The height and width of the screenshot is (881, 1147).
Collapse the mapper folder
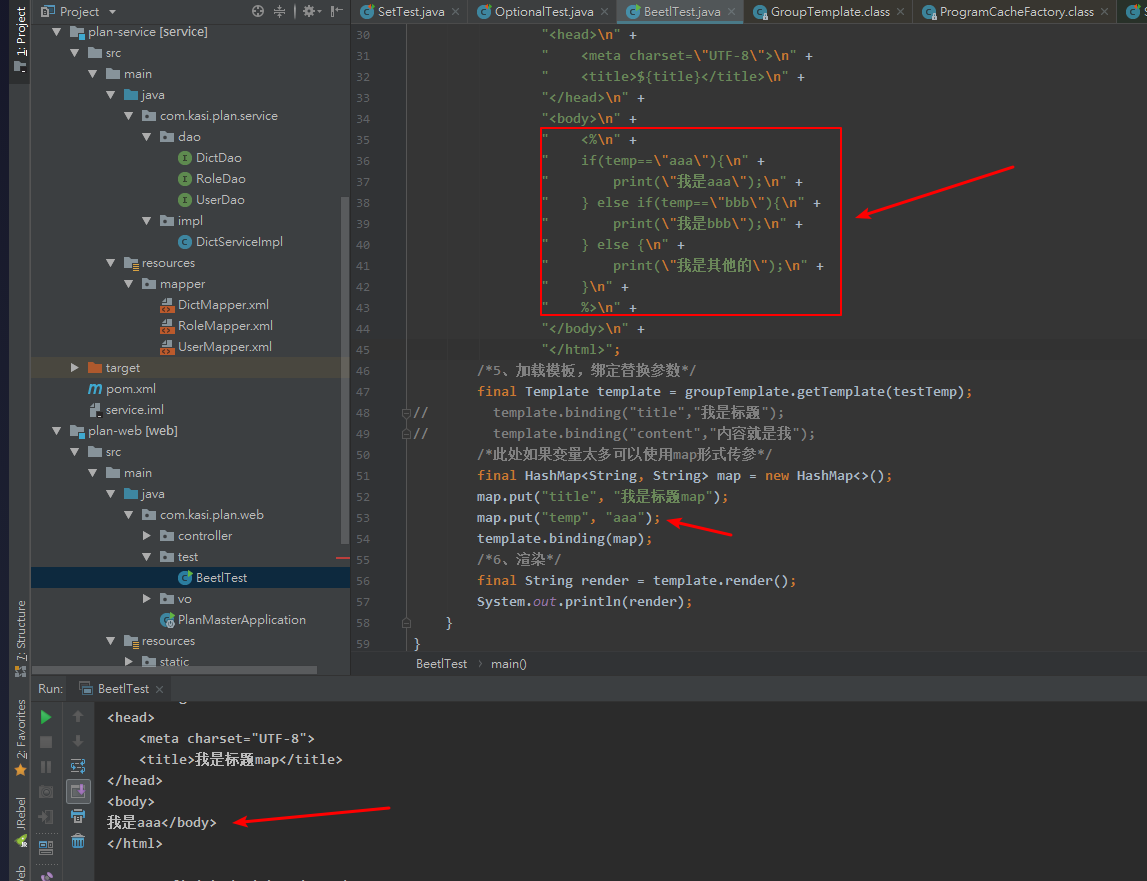click(x=129, y=284)
